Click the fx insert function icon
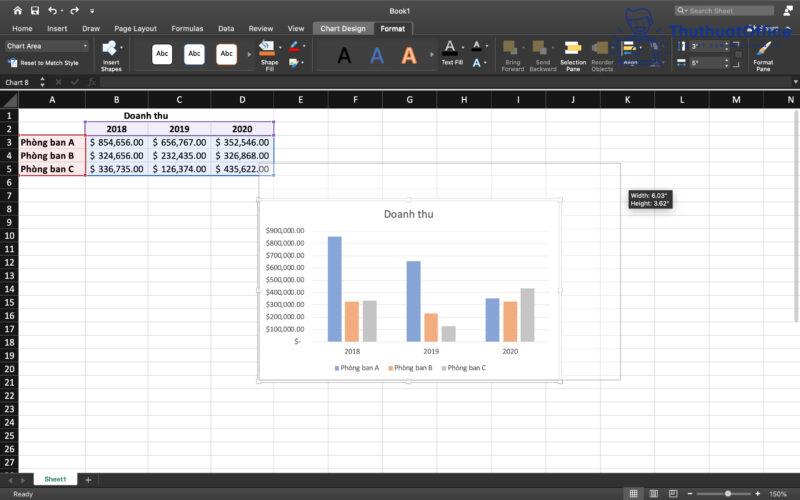 (x=91, y=82)
